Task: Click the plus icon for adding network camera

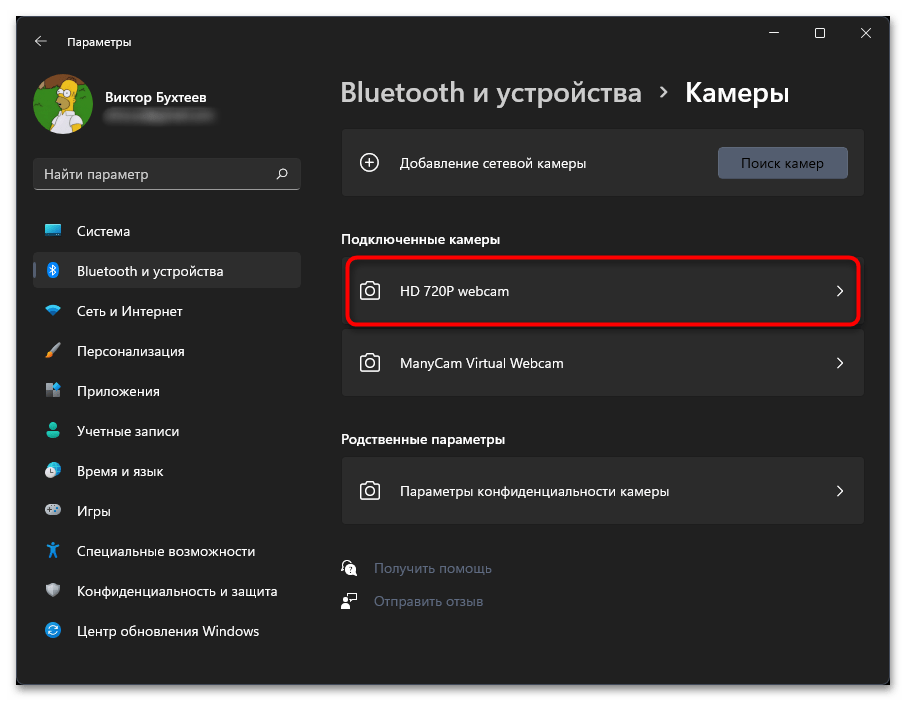Action: pos(370,162)
